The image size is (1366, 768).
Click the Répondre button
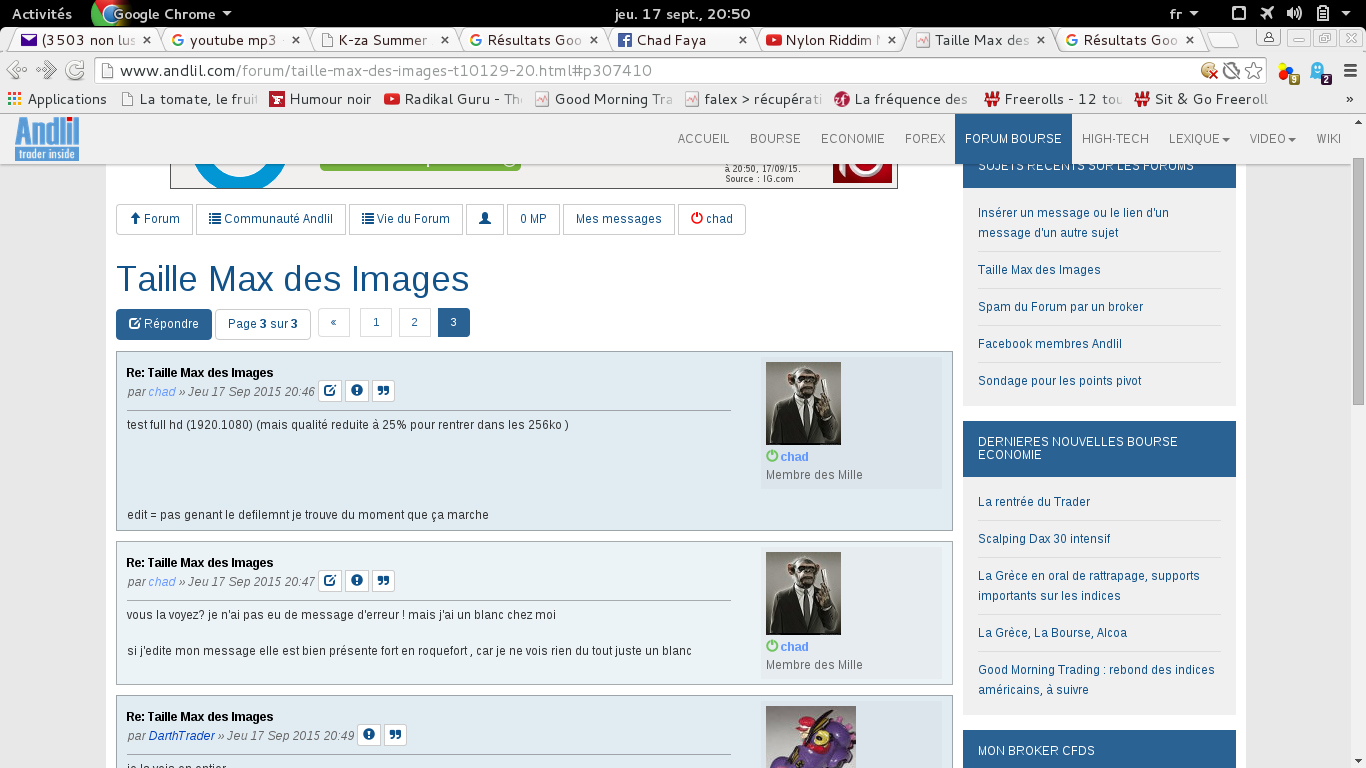[x=164, y=324]
